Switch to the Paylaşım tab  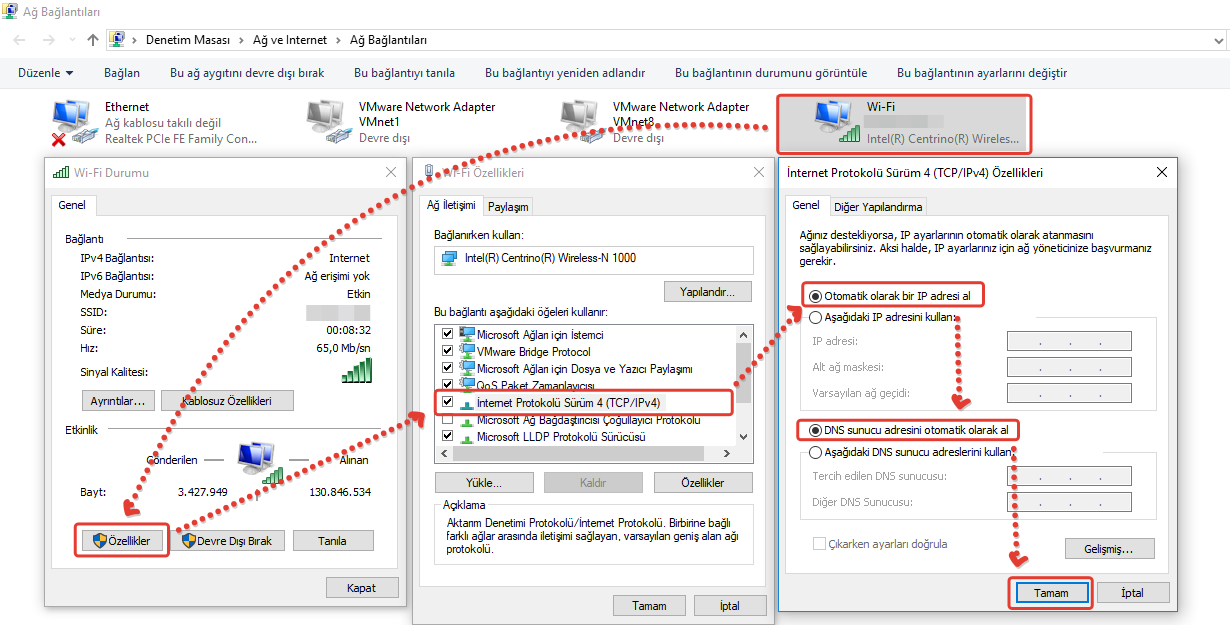pos(508,207)
